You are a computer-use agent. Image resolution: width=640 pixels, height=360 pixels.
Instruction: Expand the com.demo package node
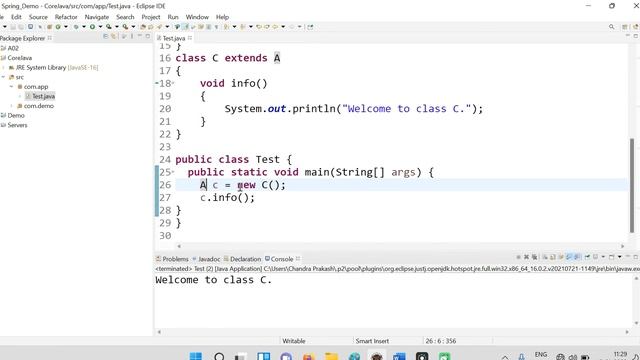pos(11,106)
